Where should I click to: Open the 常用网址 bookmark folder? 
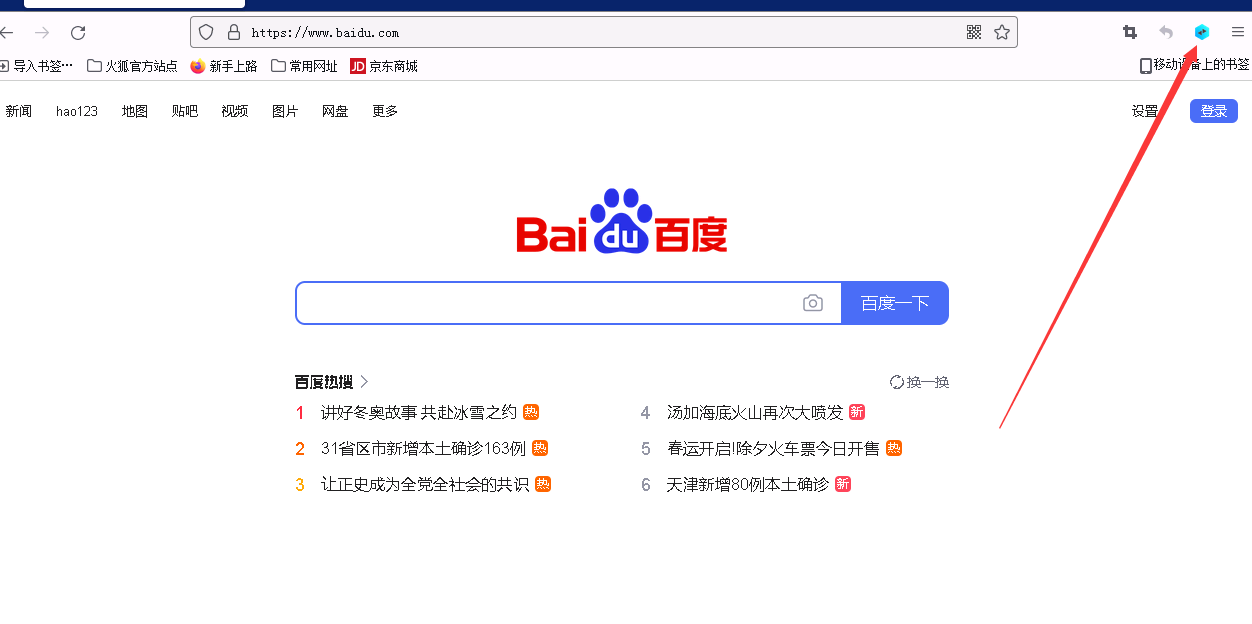click(x=304, y=66)
